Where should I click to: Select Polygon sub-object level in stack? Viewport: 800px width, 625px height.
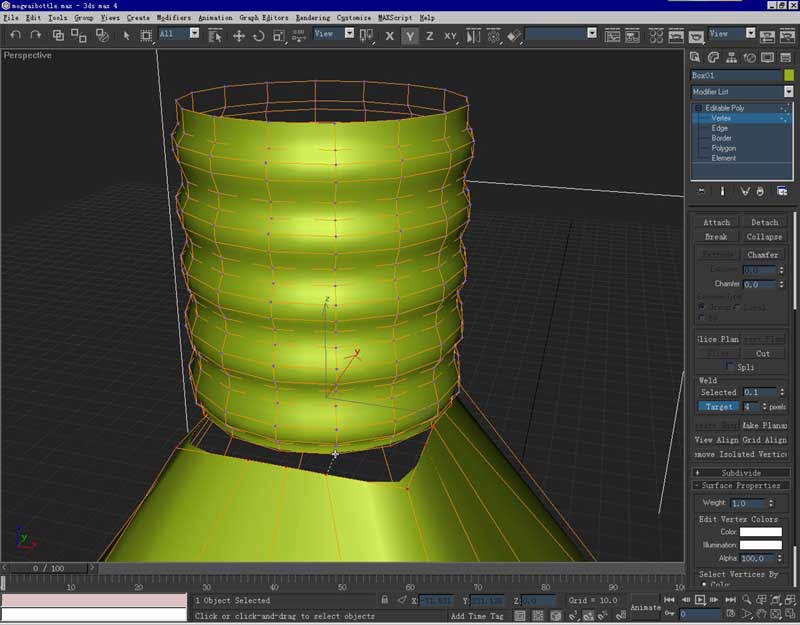723,148
